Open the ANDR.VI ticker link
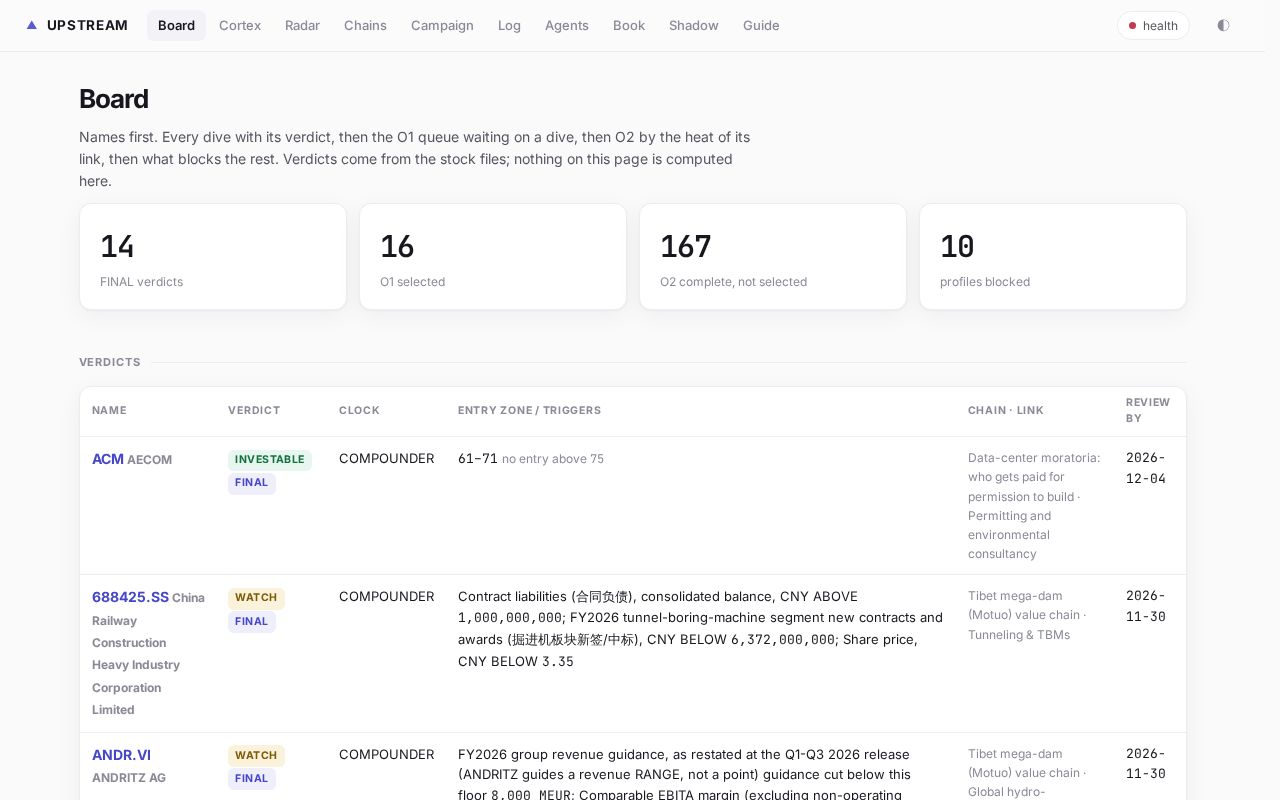Screen dimensions: 1280x800 pyautogui.click(x=121, y=755)
